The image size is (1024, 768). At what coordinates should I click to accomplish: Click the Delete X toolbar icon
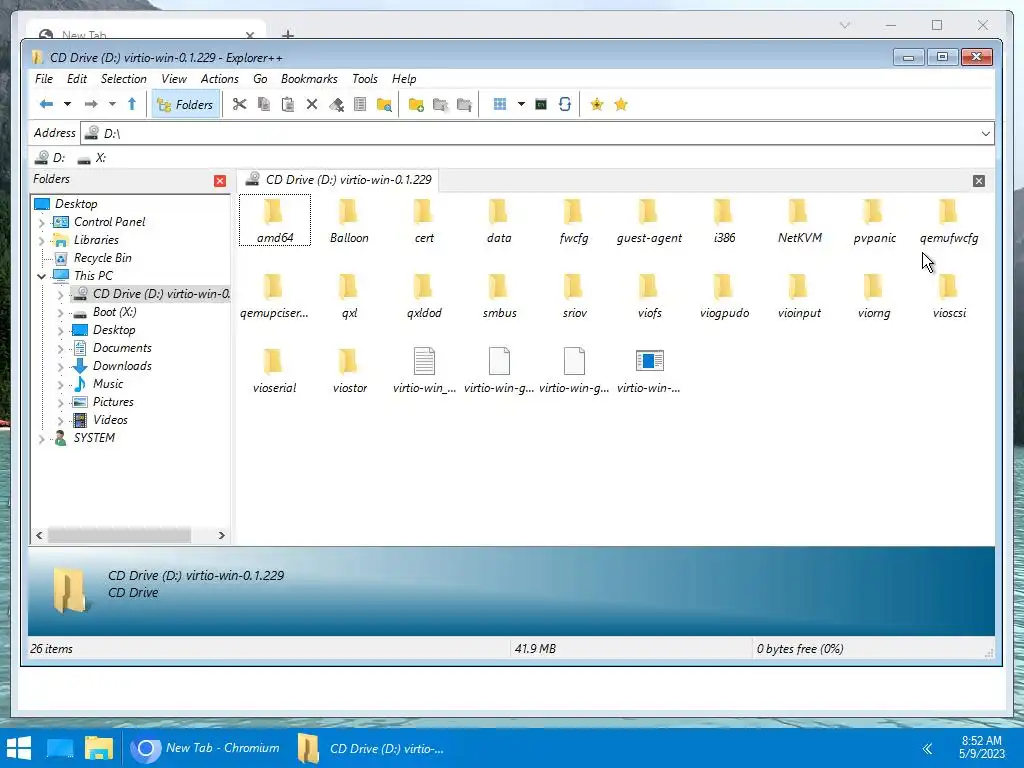point(312,104)
